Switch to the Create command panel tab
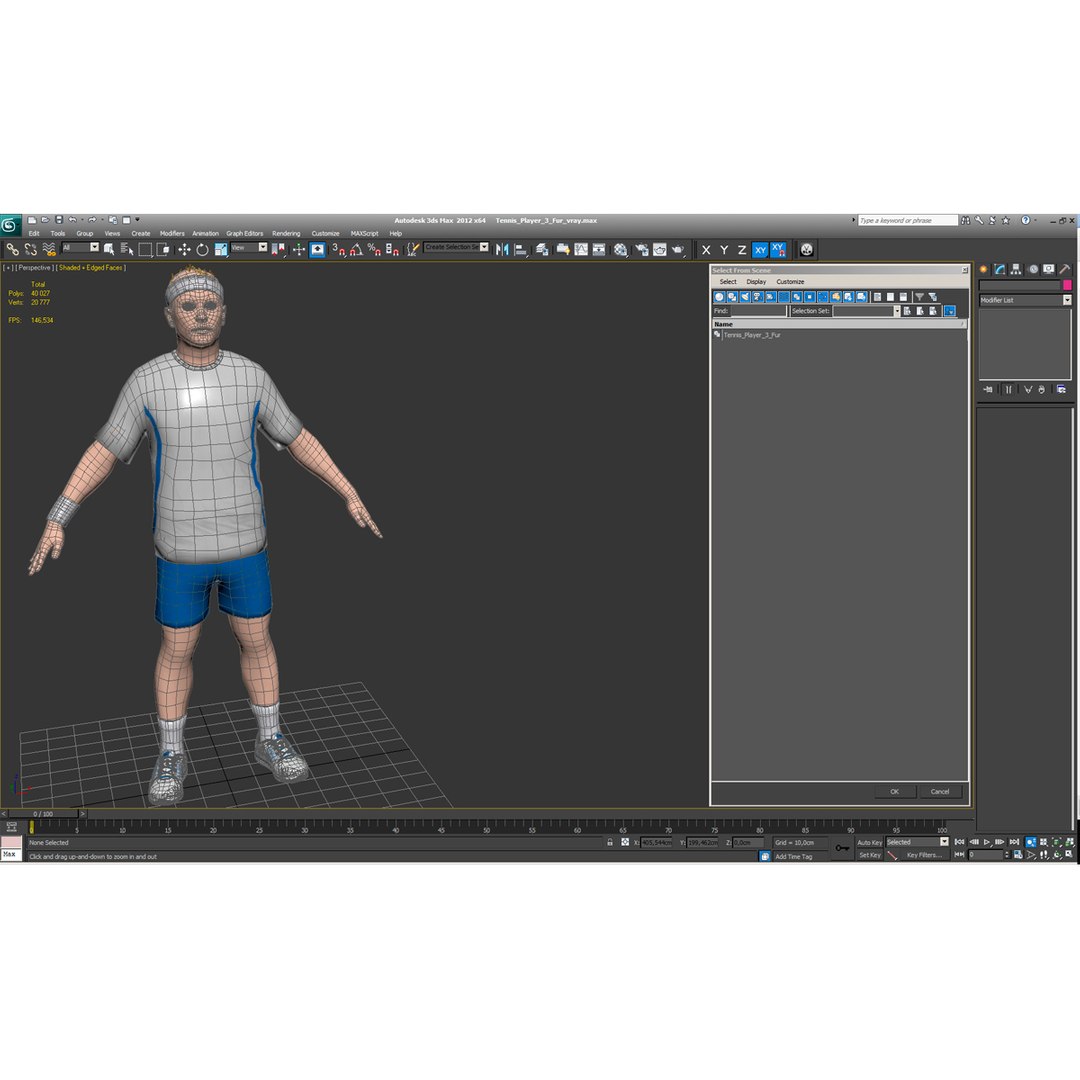Viewport: 1080px width, 1080px height. (984, 269)
